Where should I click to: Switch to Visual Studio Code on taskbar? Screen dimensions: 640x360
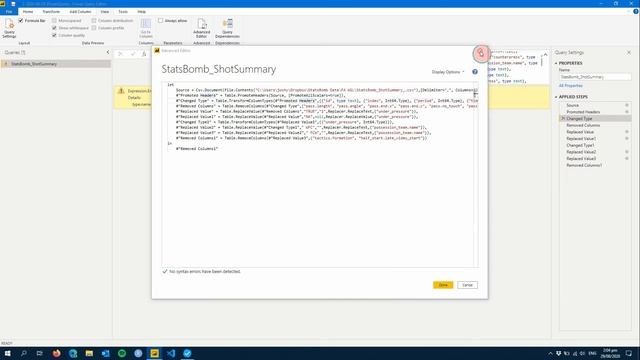coord(171,353)
